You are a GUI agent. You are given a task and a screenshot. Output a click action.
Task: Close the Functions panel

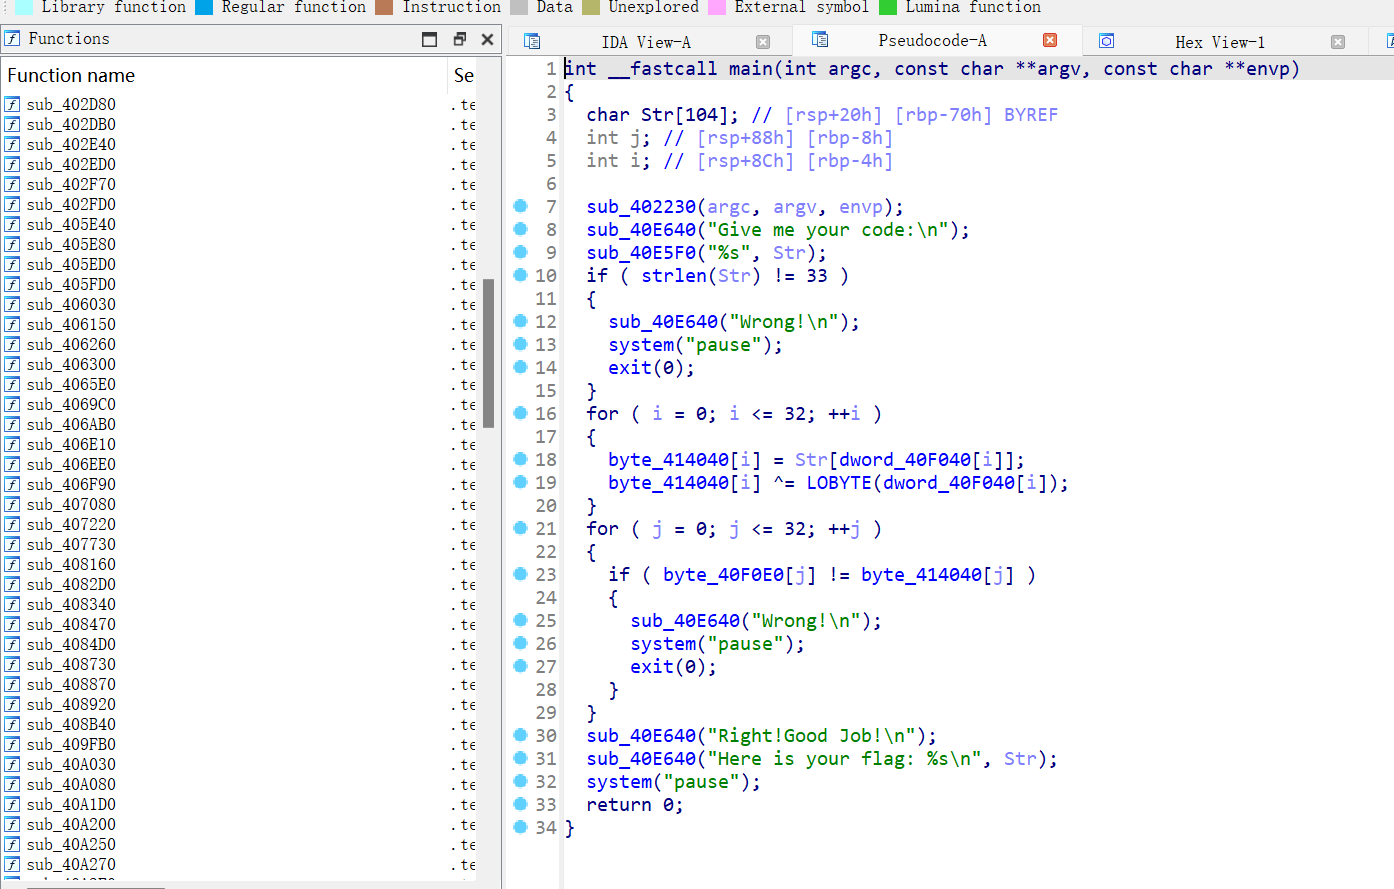click(487, 39)
